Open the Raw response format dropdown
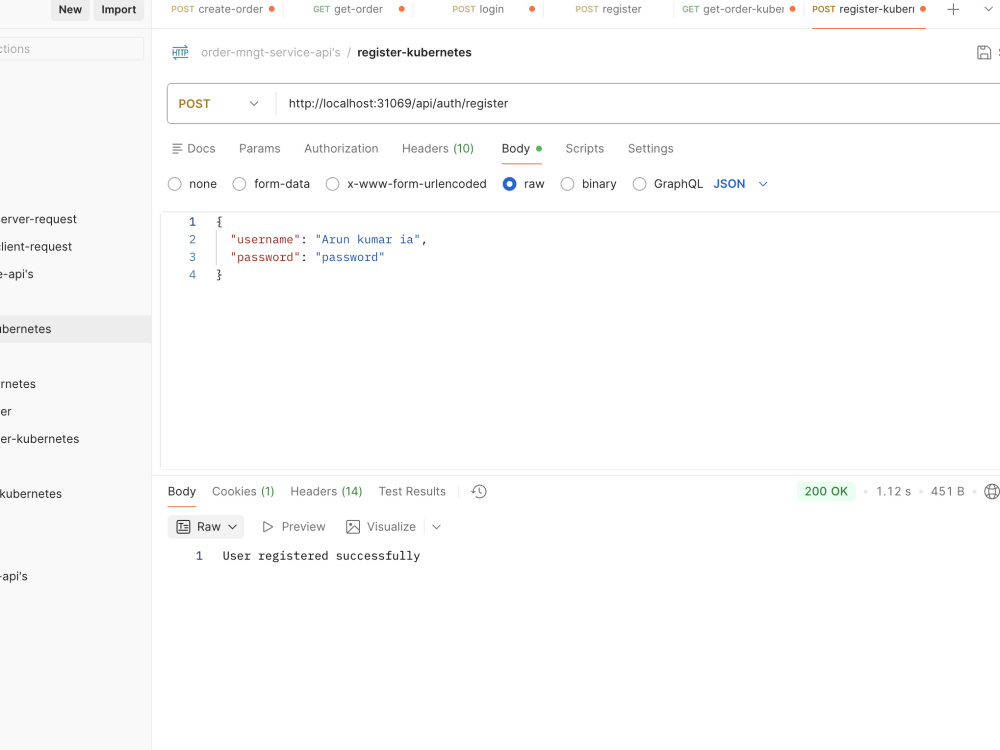 206,527
